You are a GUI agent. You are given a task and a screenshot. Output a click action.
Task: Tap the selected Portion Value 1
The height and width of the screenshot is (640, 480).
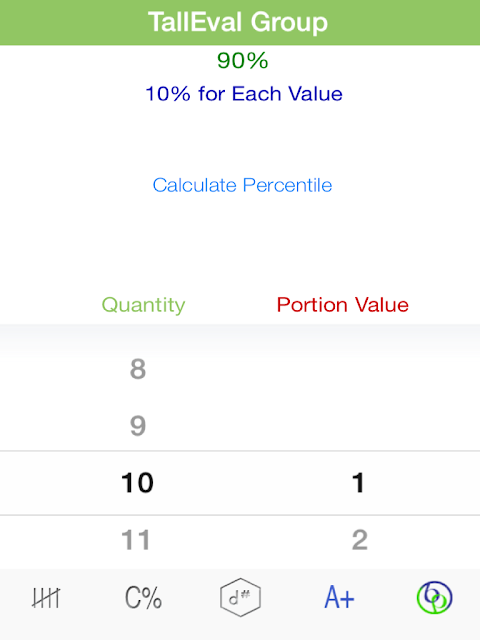(358, 482)
